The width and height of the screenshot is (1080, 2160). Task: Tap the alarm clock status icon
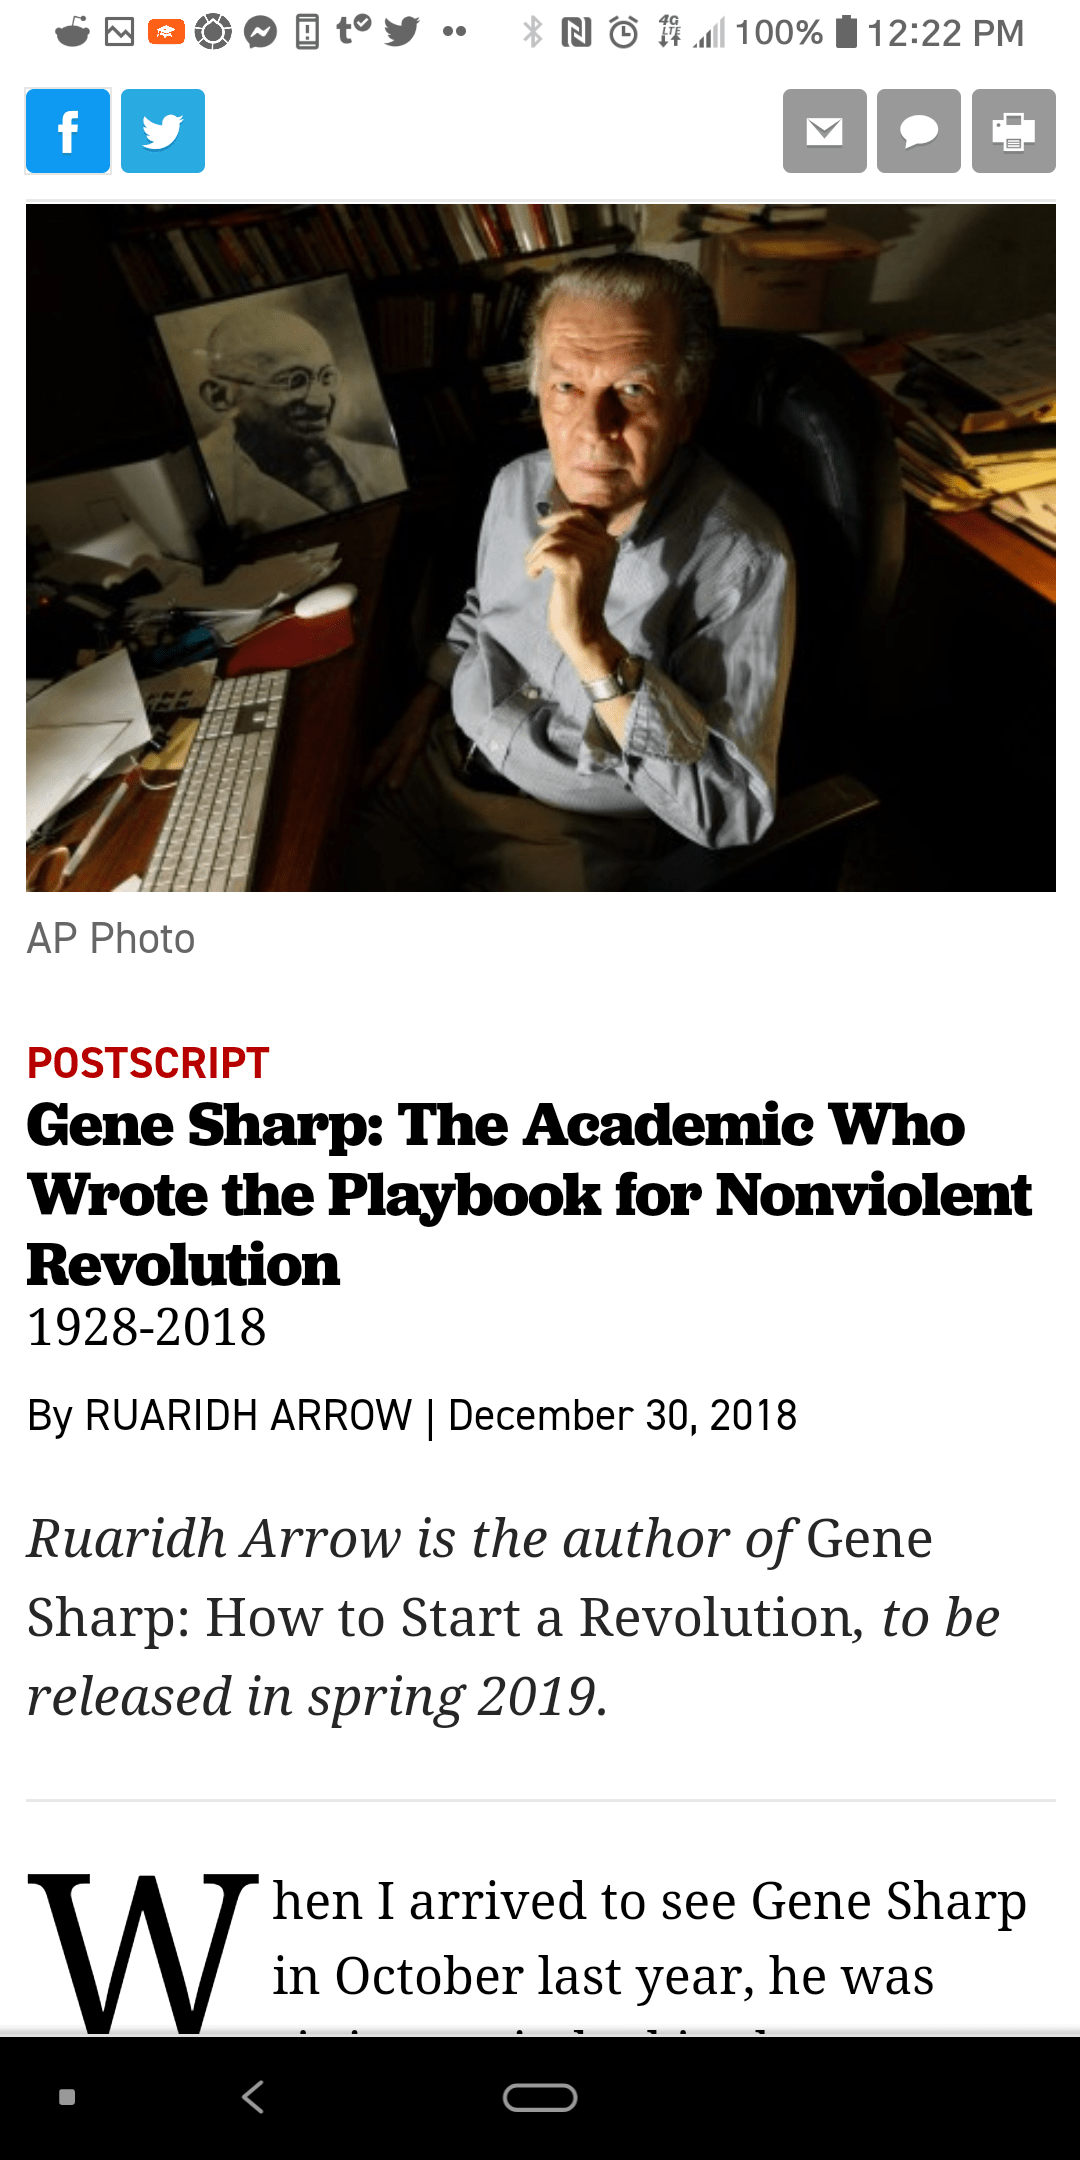click(624, 33)
